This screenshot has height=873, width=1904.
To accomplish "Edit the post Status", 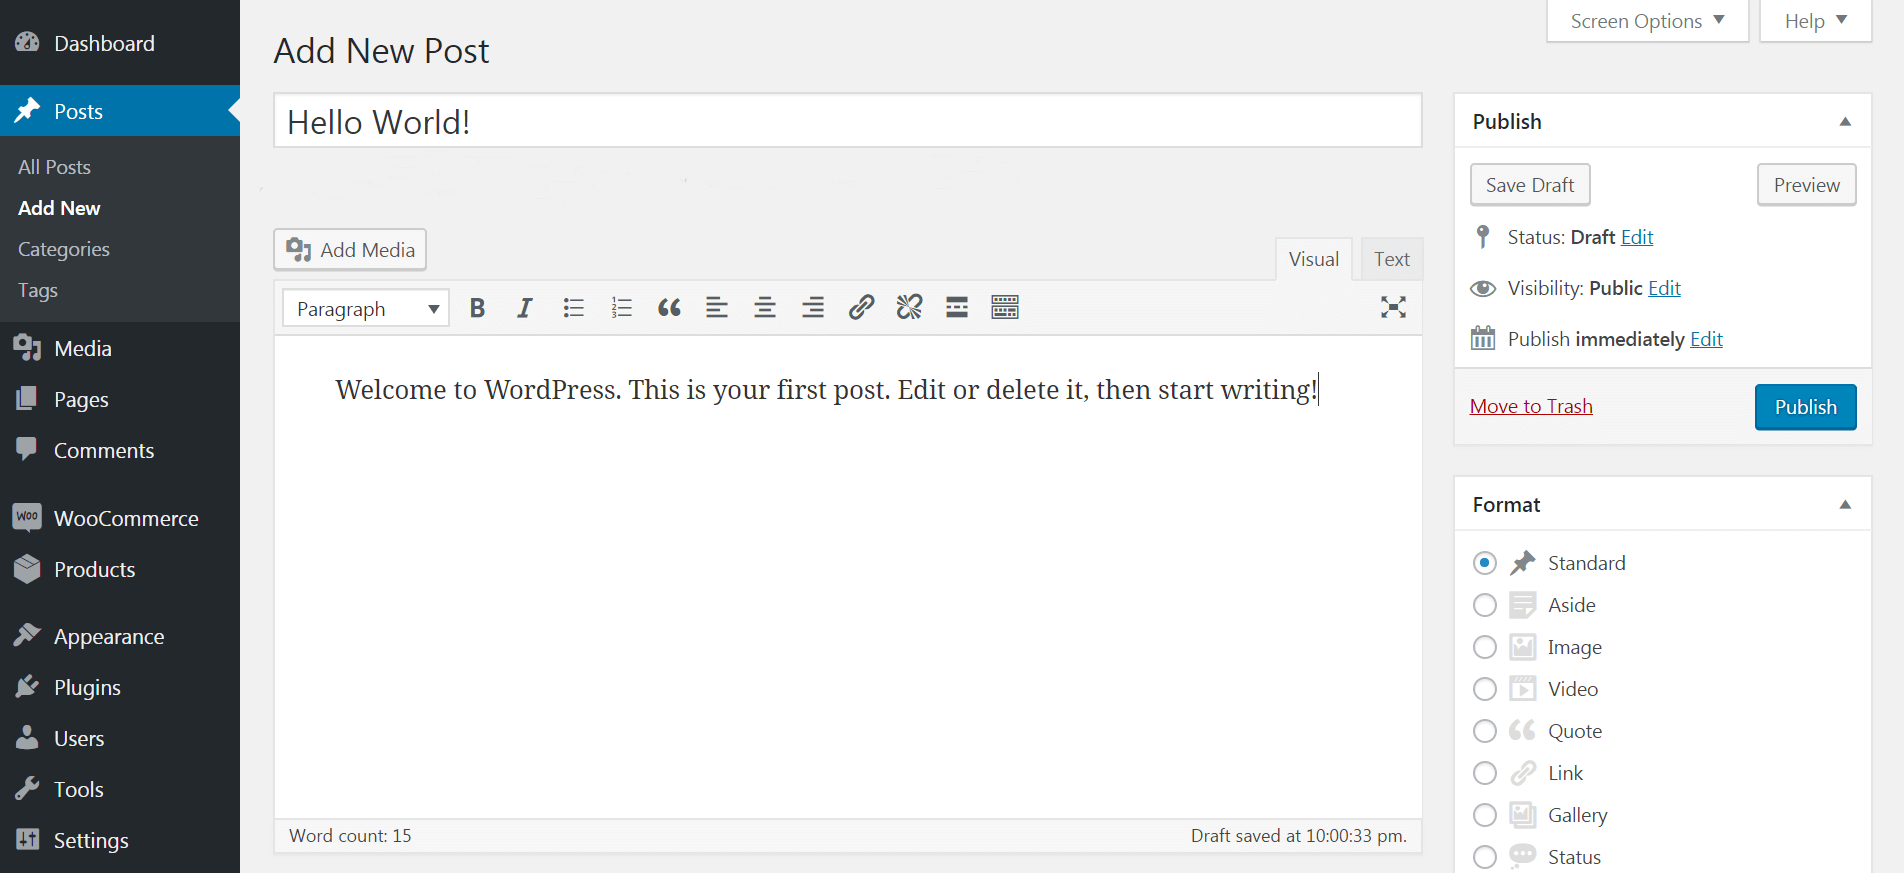I will (1637, 237).
